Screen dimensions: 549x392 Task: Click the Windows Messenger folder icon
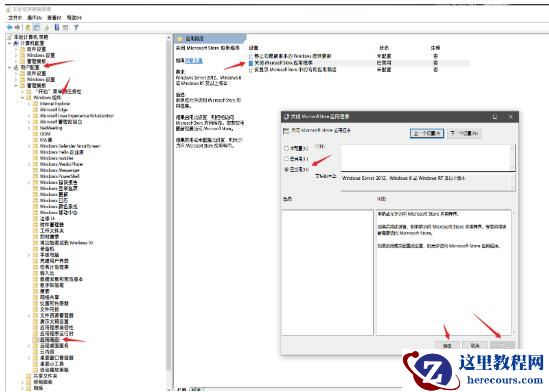coord(35,170)
